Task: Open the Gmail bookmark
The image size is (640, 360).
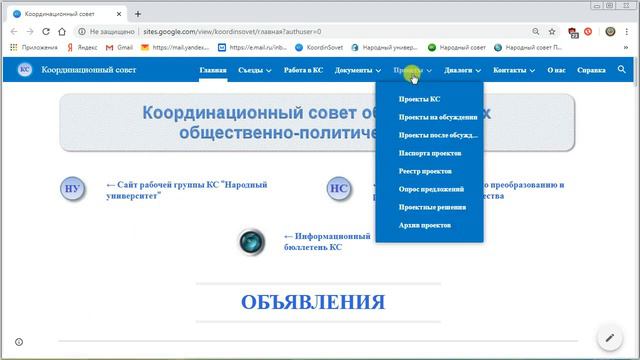Action: tap(119, 47)
